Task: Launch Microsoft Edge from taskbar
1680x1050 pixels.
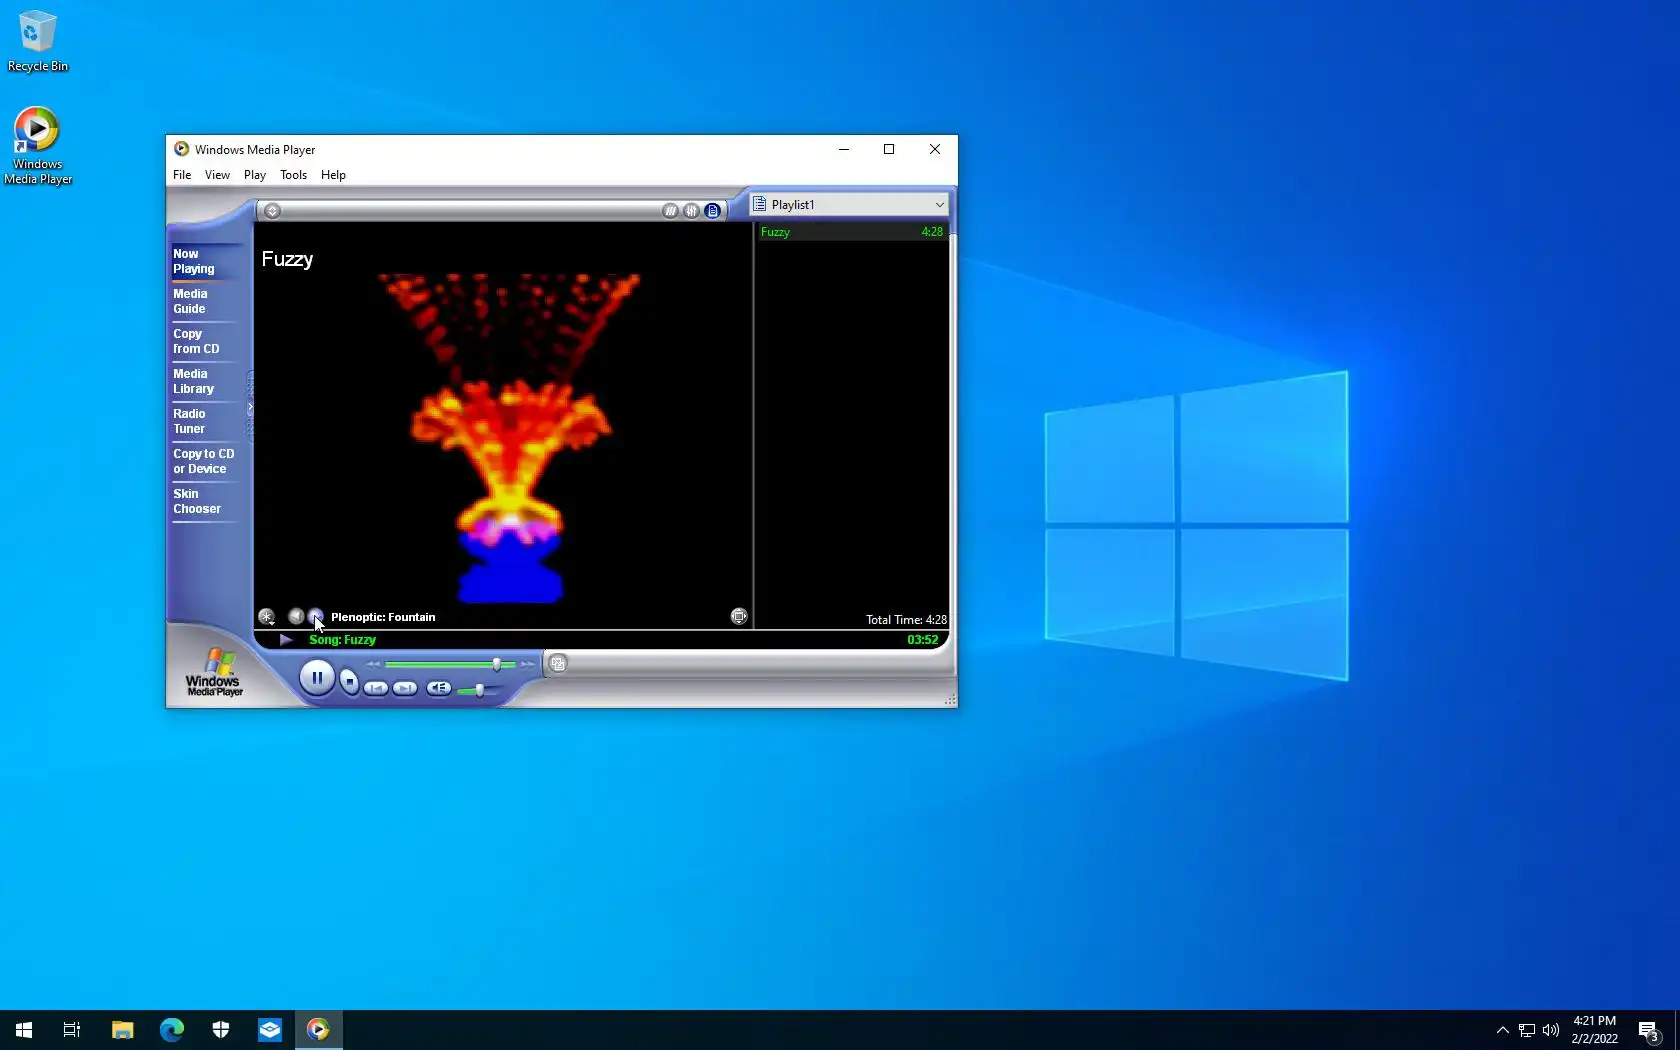Action: tap(172, 1030)
